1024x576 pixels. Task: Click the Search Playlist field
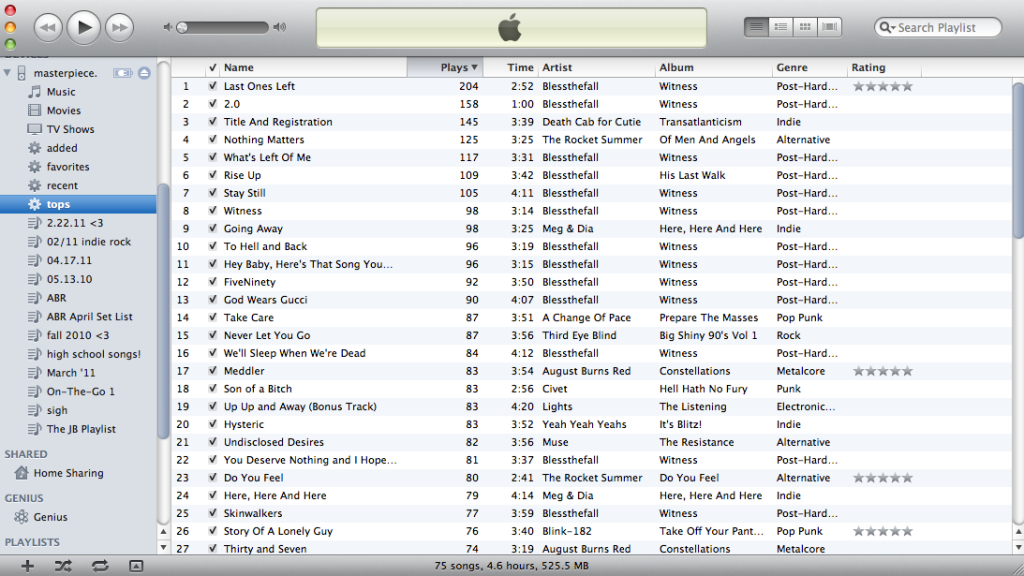(938, 27)
